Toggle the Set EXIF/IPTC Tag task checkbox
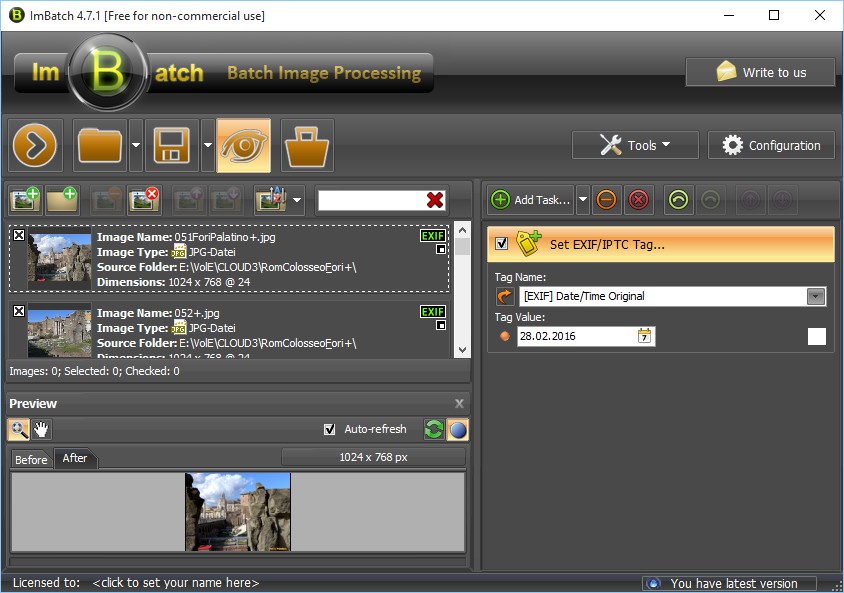 click(x=502, y=244)
